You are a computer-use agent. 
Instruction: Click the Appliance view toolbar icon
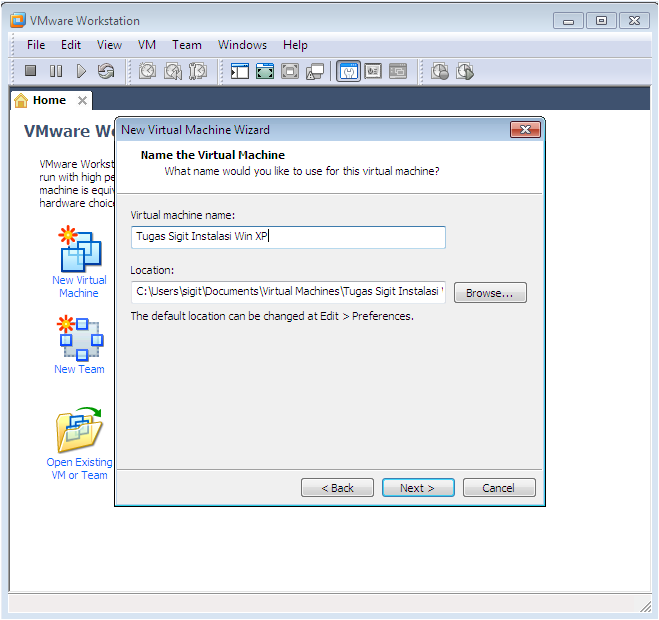pos(373,71)
